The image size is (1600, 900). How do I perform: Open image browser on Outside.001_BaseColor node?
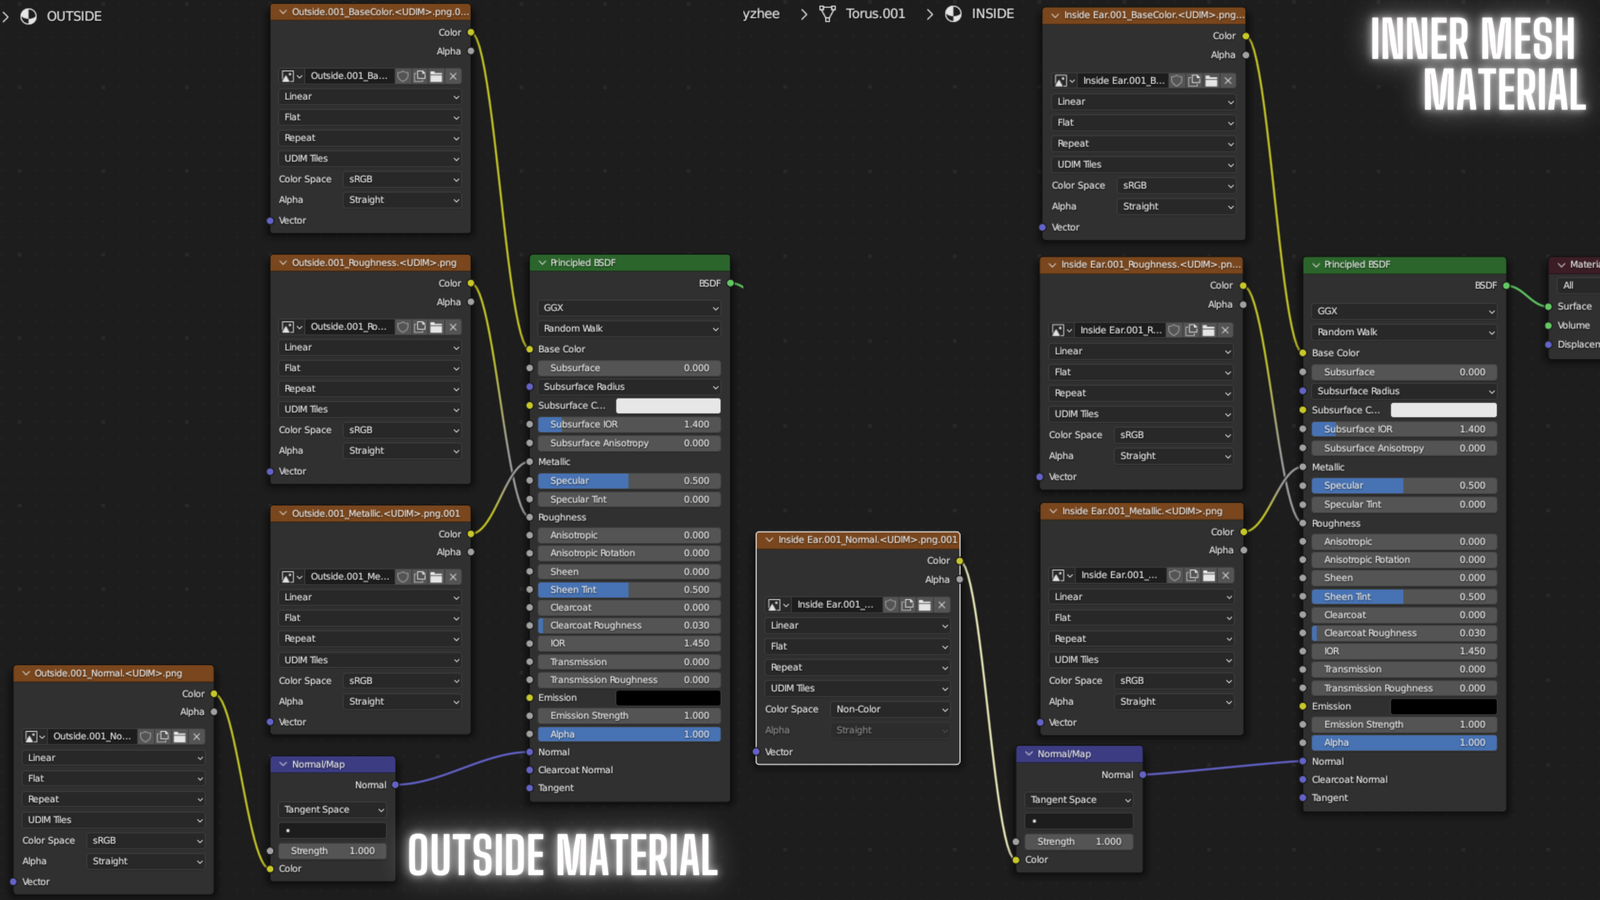(292, 76)
